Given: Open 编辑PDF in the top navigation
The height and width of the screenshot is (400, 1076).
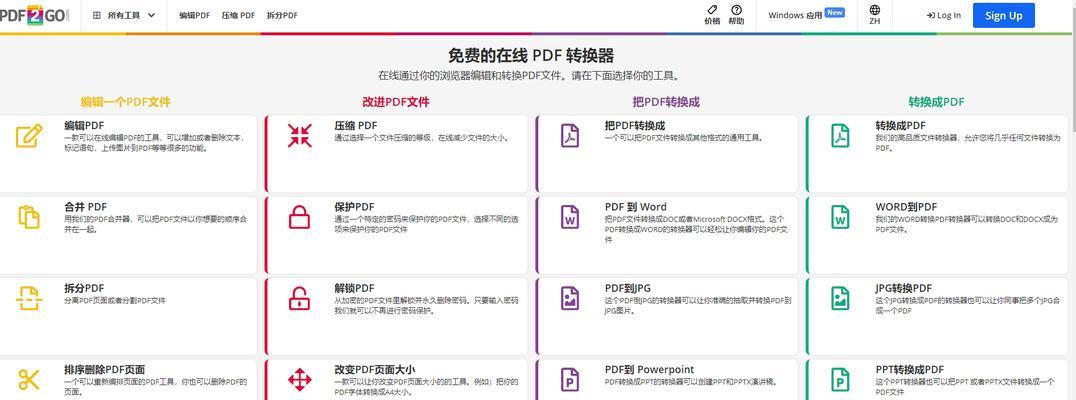Looking at the screenshot, I should coord(194,15).
